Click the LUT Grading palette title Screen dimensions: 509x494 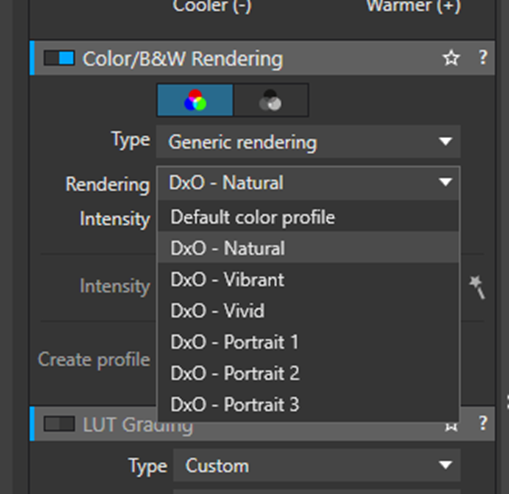(x=138, y=425)
